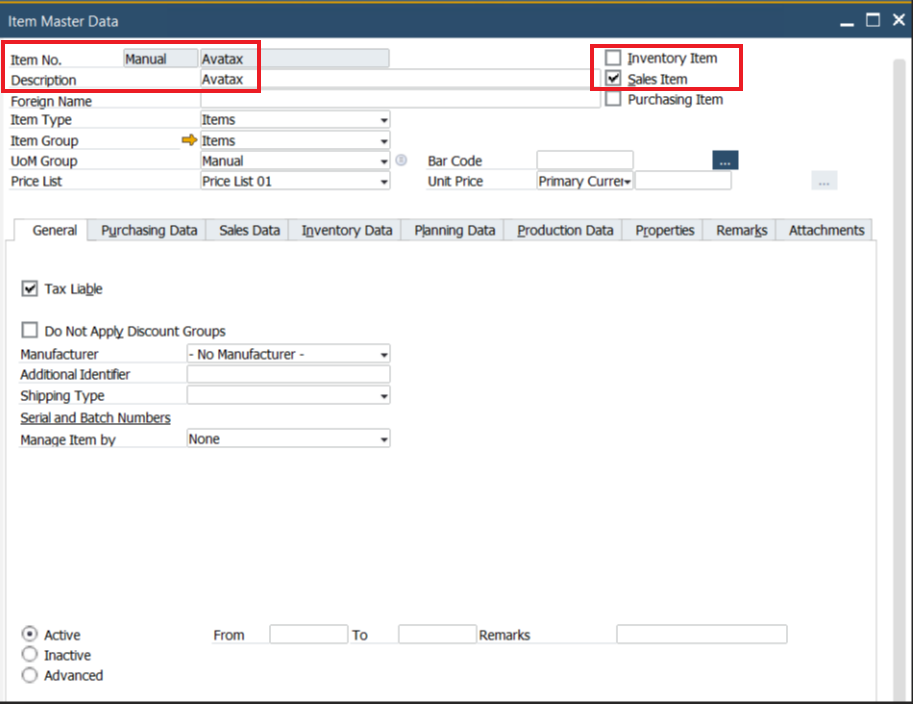Click the From date field

[309, 634]
